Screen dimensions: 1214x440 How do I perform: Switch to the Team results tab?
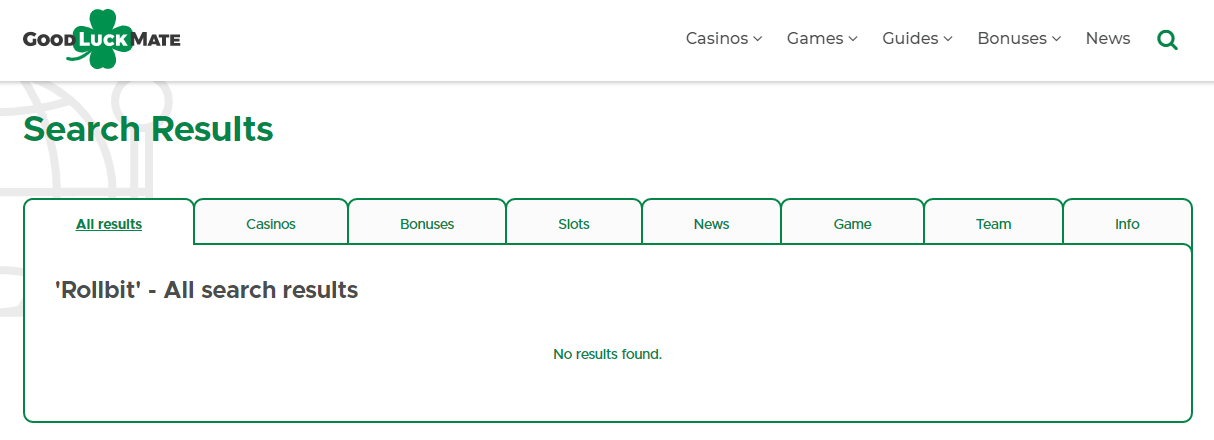pyautogui.click(x=994, y=223)
